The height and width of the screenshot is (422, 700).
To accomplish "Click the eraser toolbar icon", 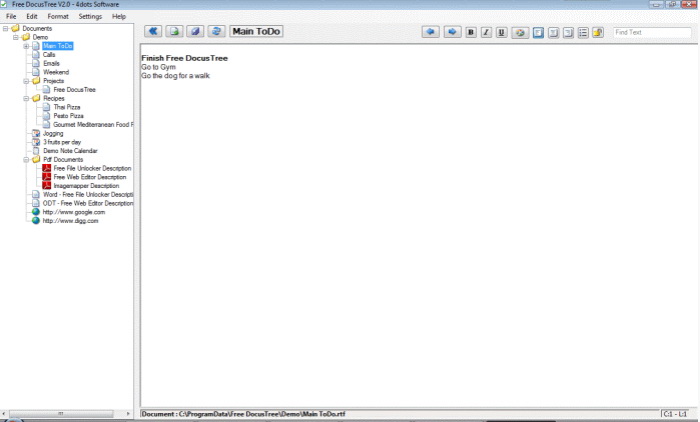I will (195, 31).
